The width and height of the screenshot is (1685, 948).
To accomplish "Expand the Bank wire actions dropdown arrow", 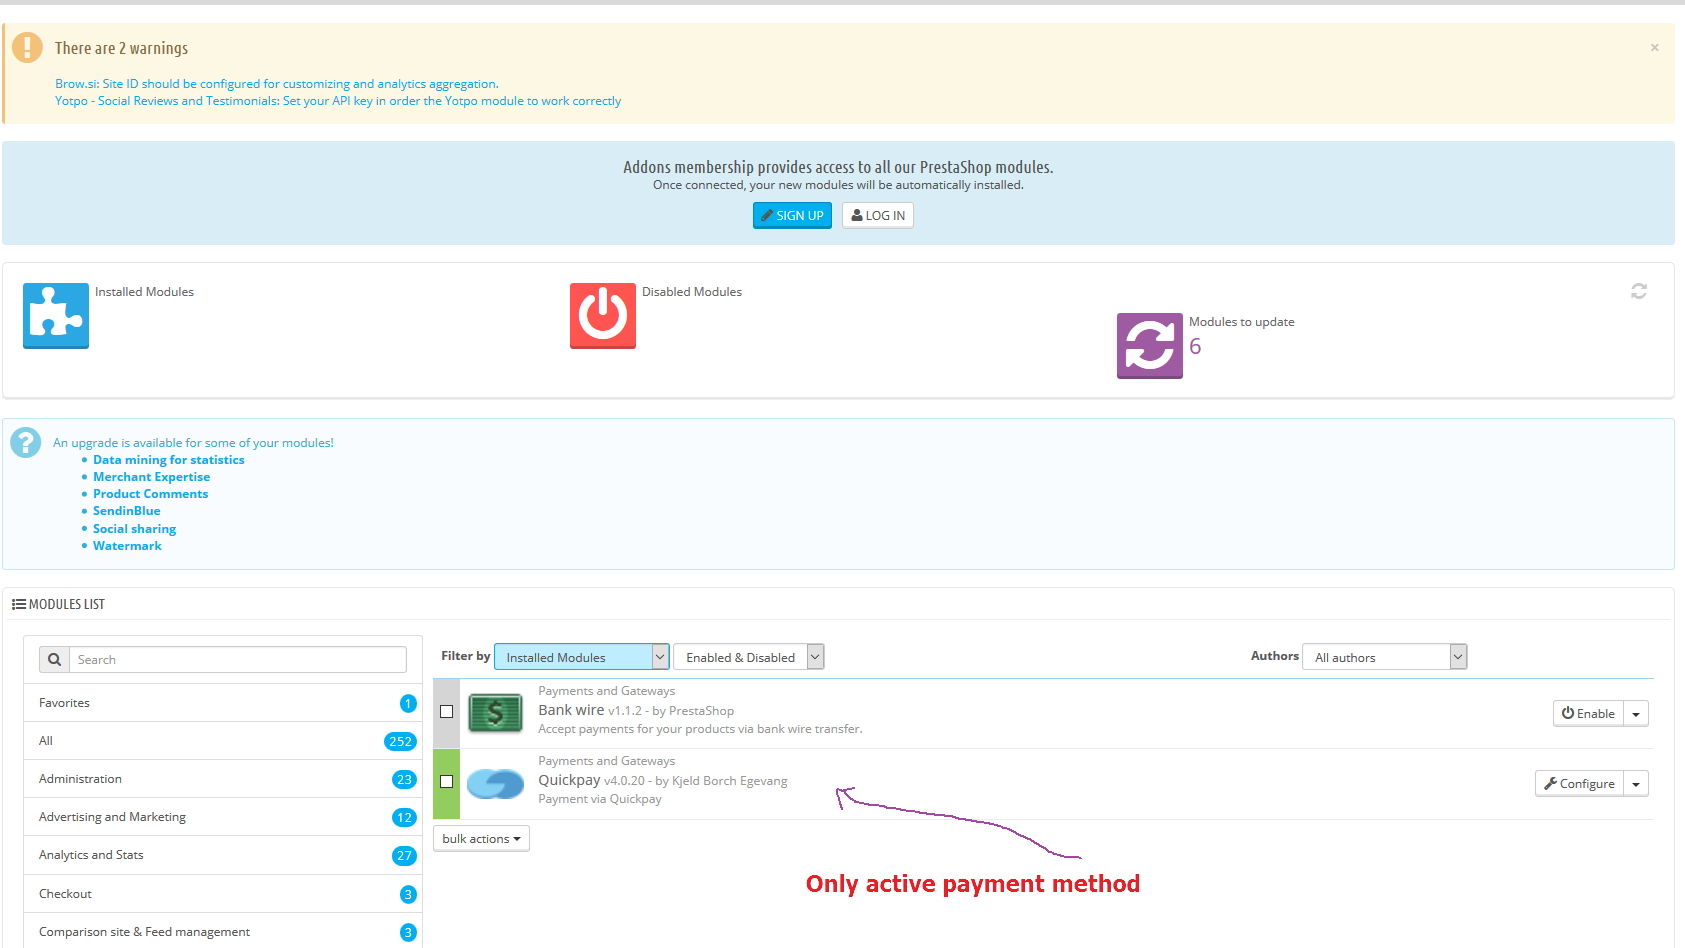I will pos(1636,714).
